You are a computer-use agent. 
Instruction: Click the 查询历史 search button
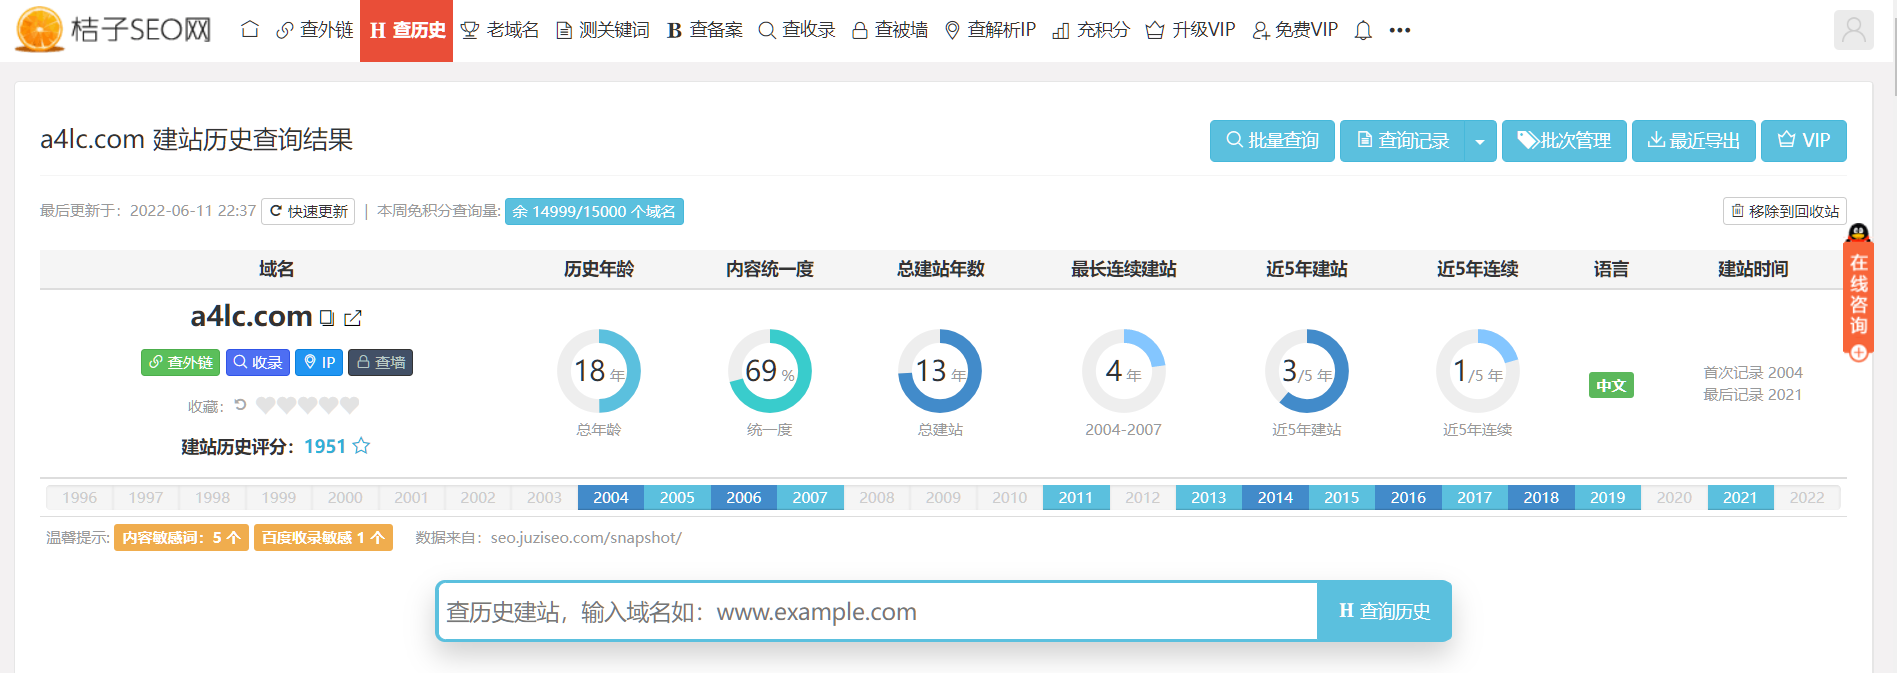(1384, 611)
